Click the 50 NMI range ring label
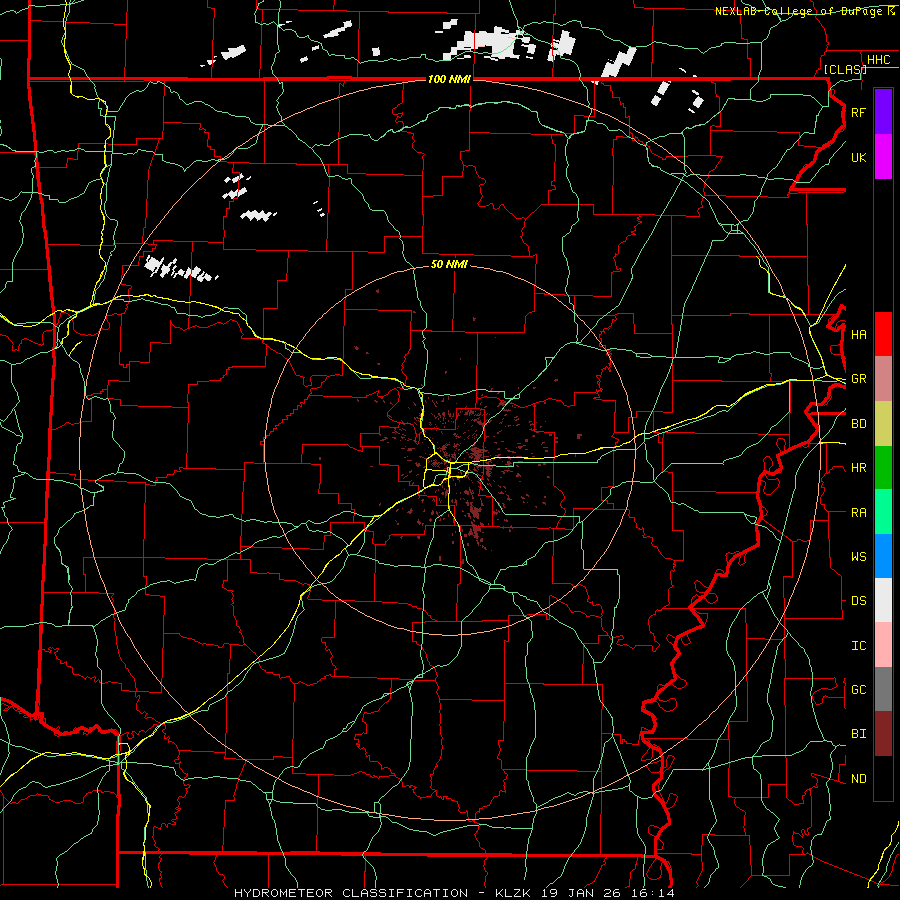 (449, 264)
